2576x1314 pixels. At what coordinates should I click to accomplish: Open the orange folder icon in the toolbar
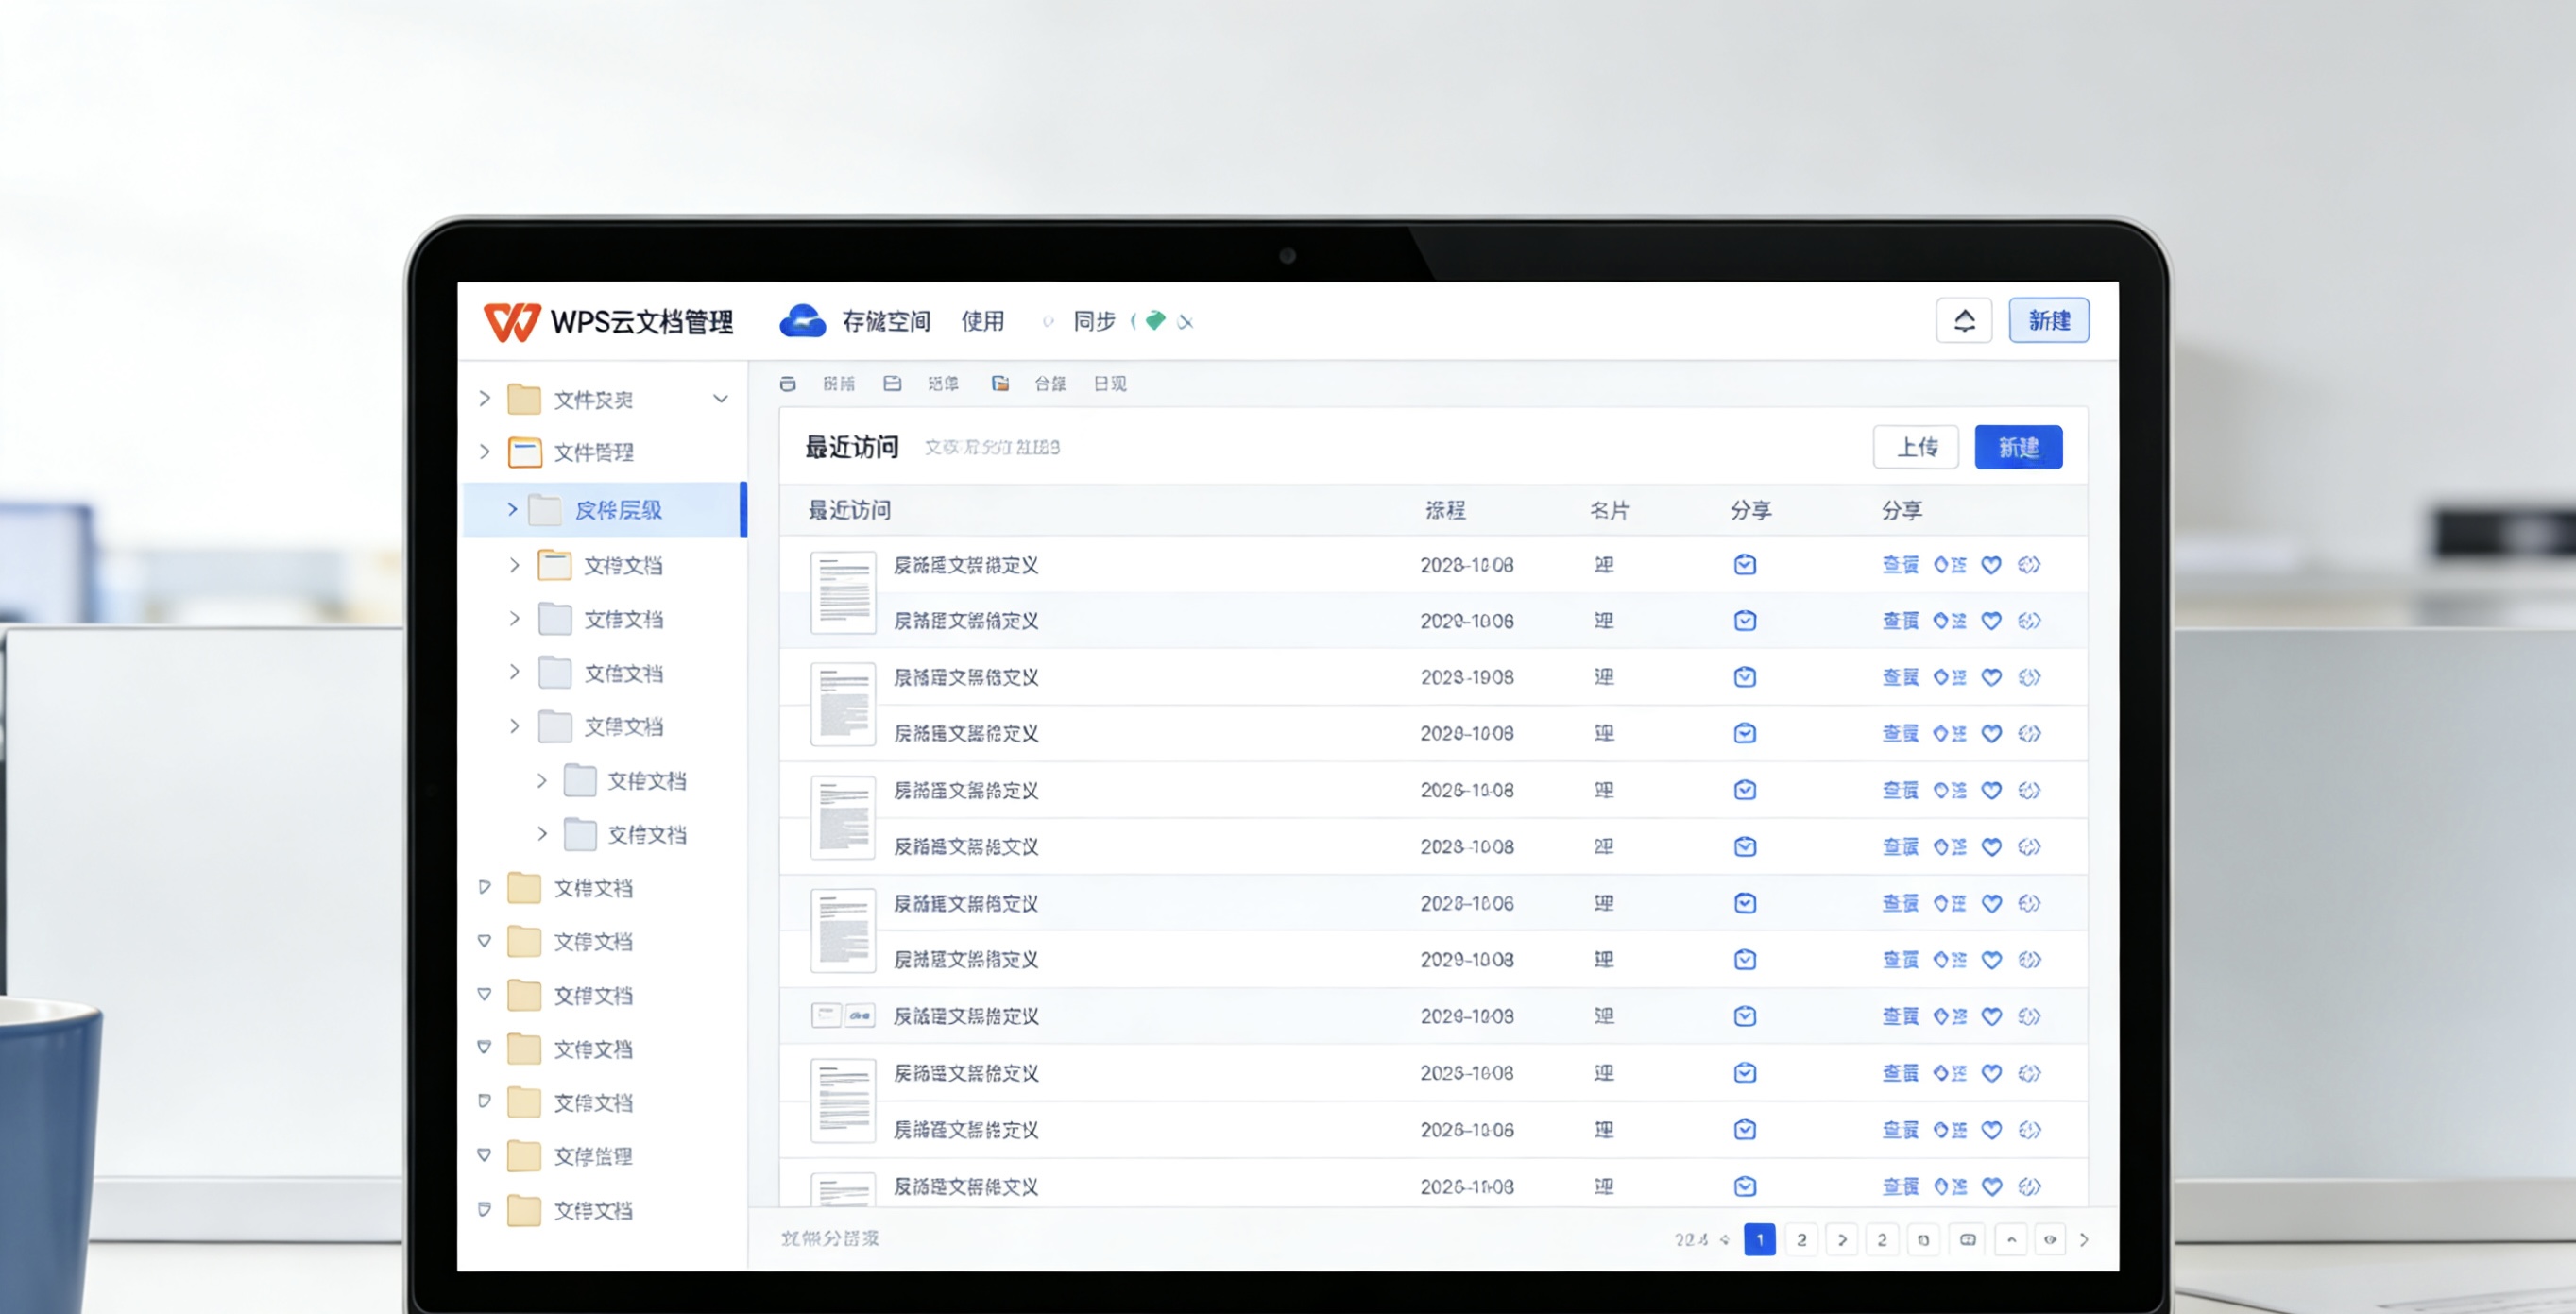click(1000, 383)
